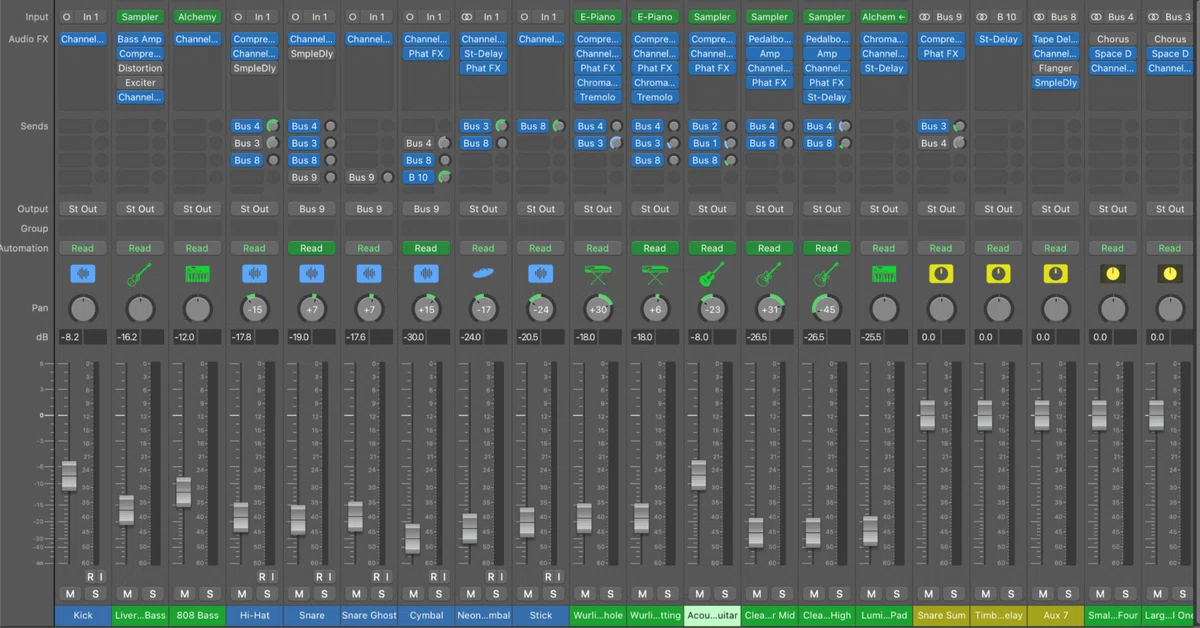This screenshot has width=1200, height=628.
Task: Open Bus 9 output menu on Cymbal strip
Action: click(425, 209)
